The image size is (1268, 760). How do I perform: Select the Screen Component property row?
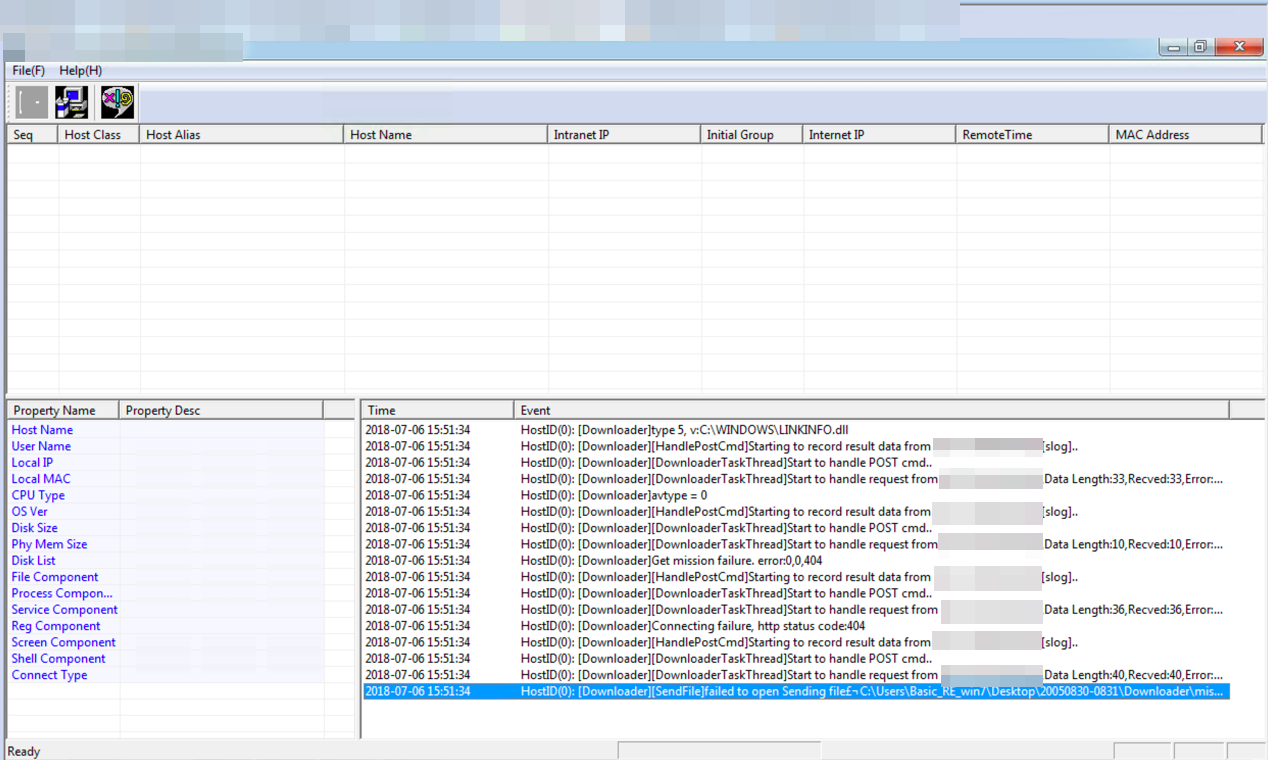click(63, 642)
